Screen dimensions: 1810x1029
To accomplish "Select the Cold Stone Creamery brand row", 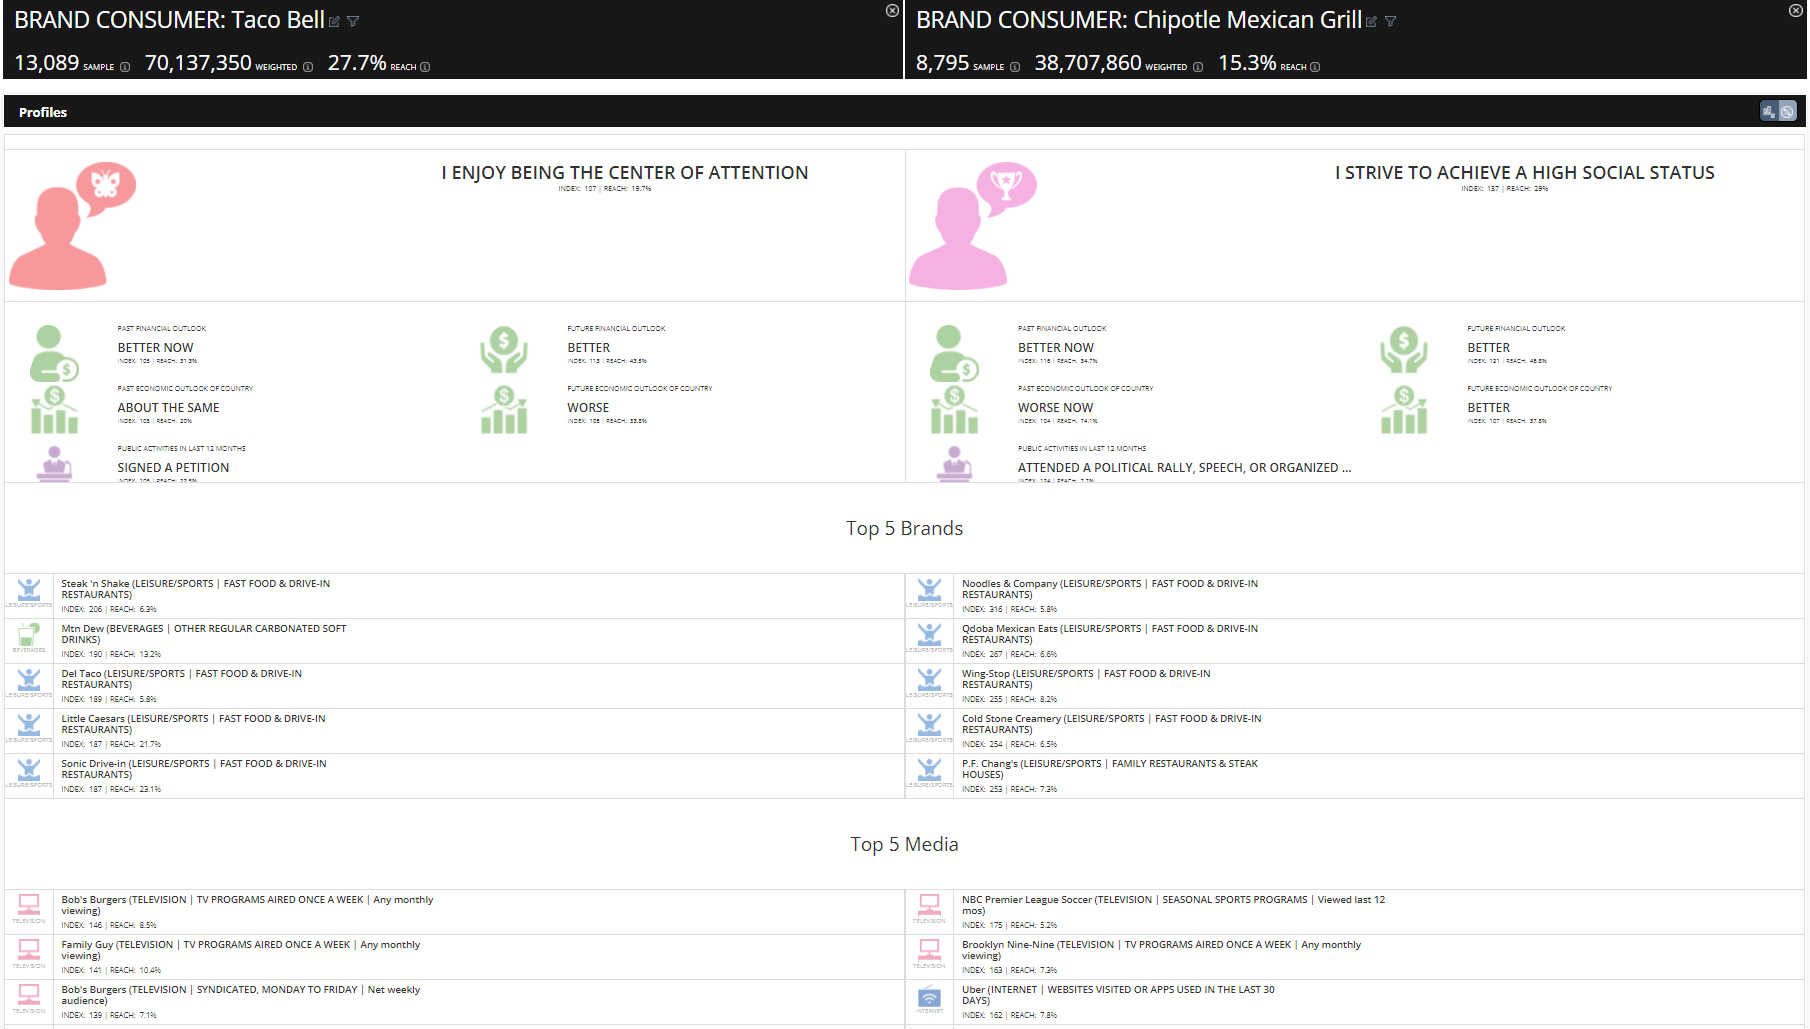I will (x=1355, y=731).
